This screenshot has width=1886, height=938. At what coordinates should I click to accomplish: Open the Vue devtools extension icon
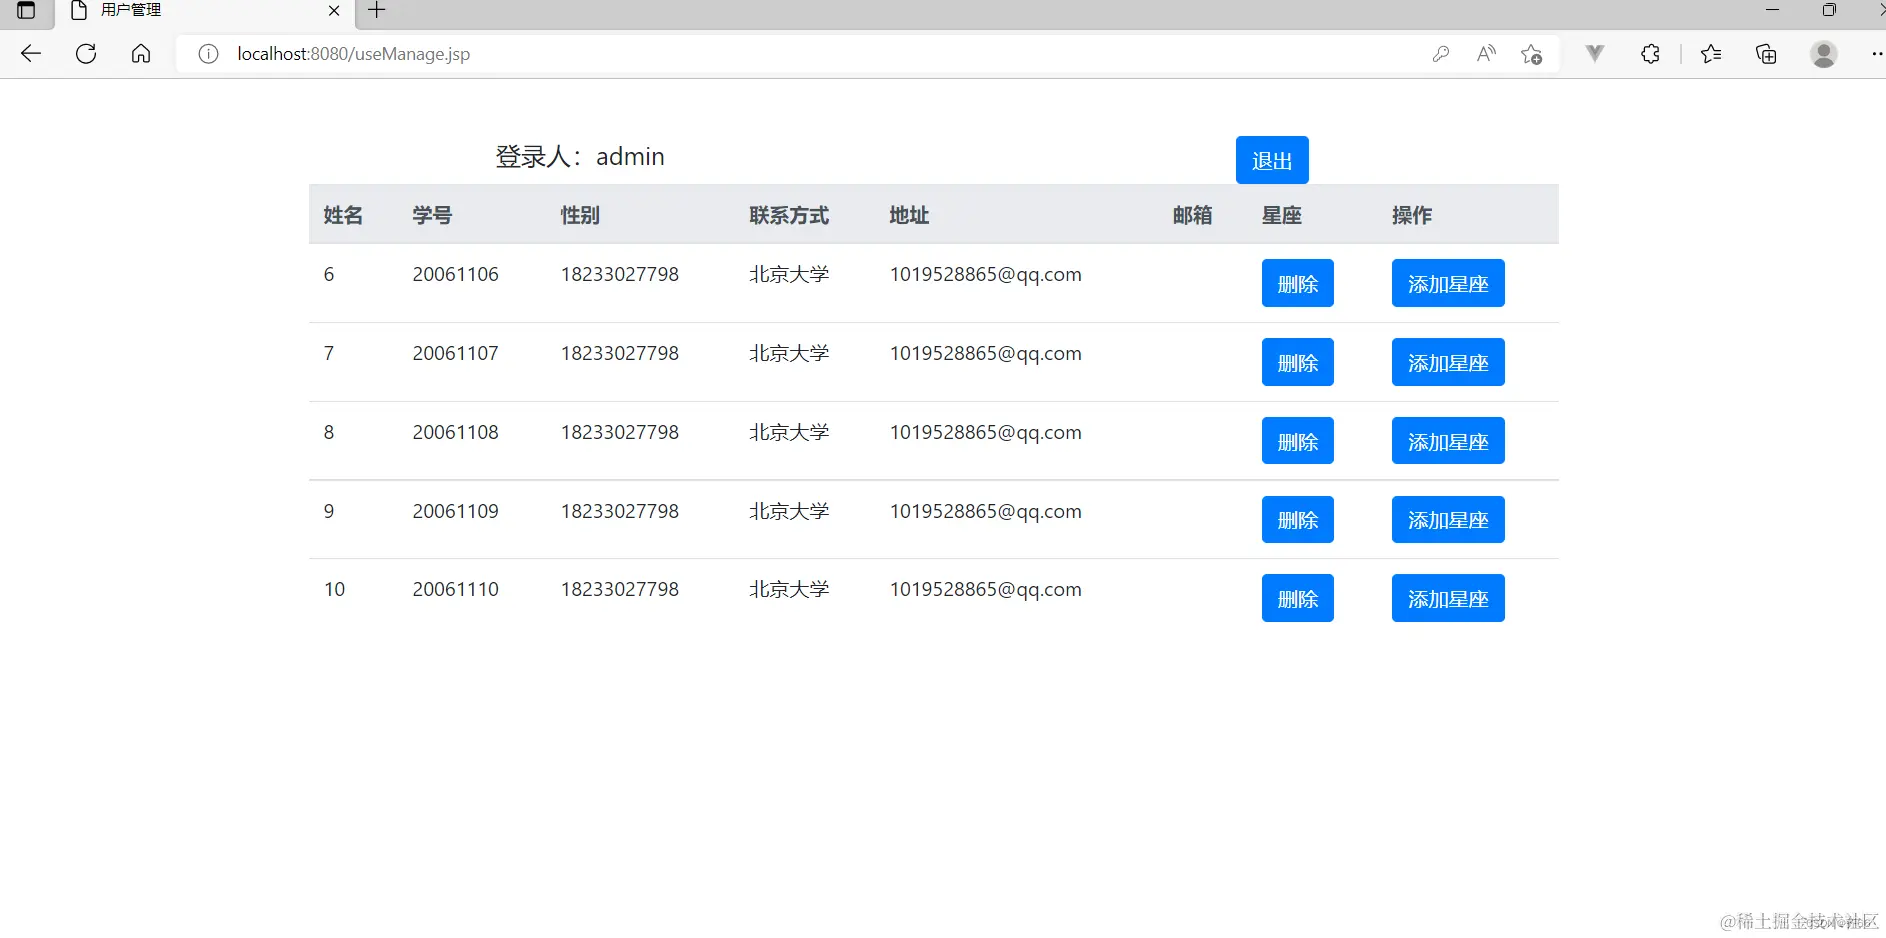[1594, 54]
